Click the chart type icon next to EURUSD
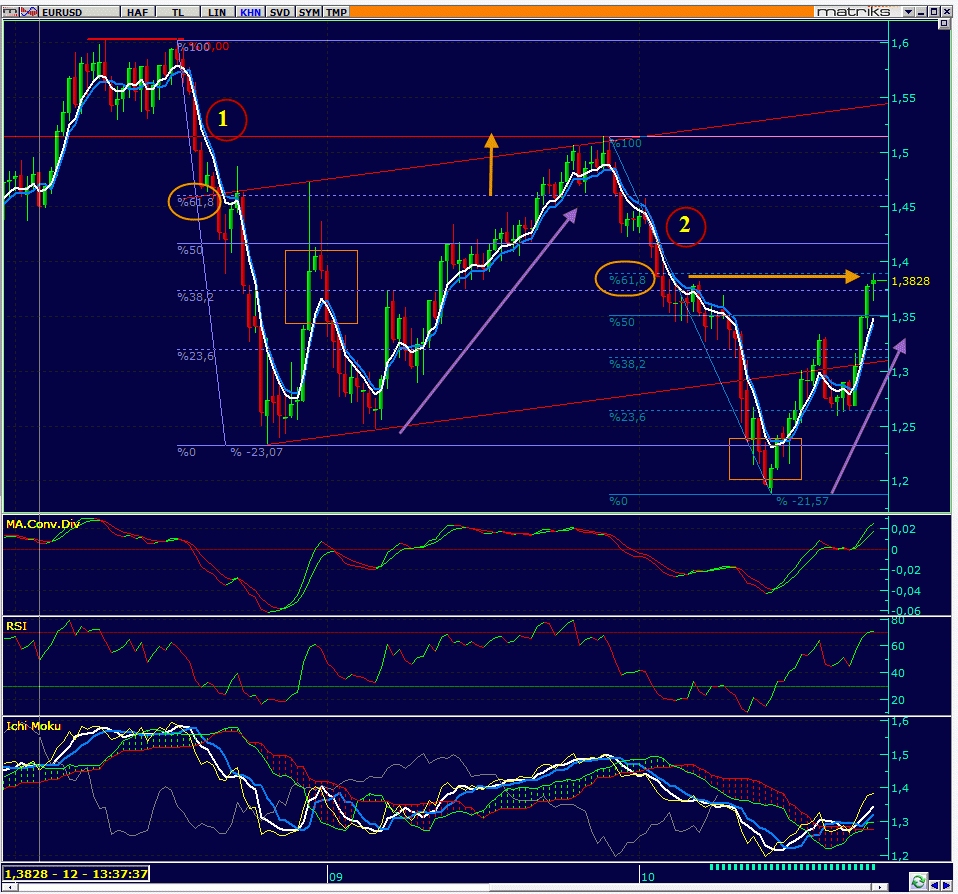The height and width of the screenshot is (894, 958). pyautogui.click(x=31, y=11)
